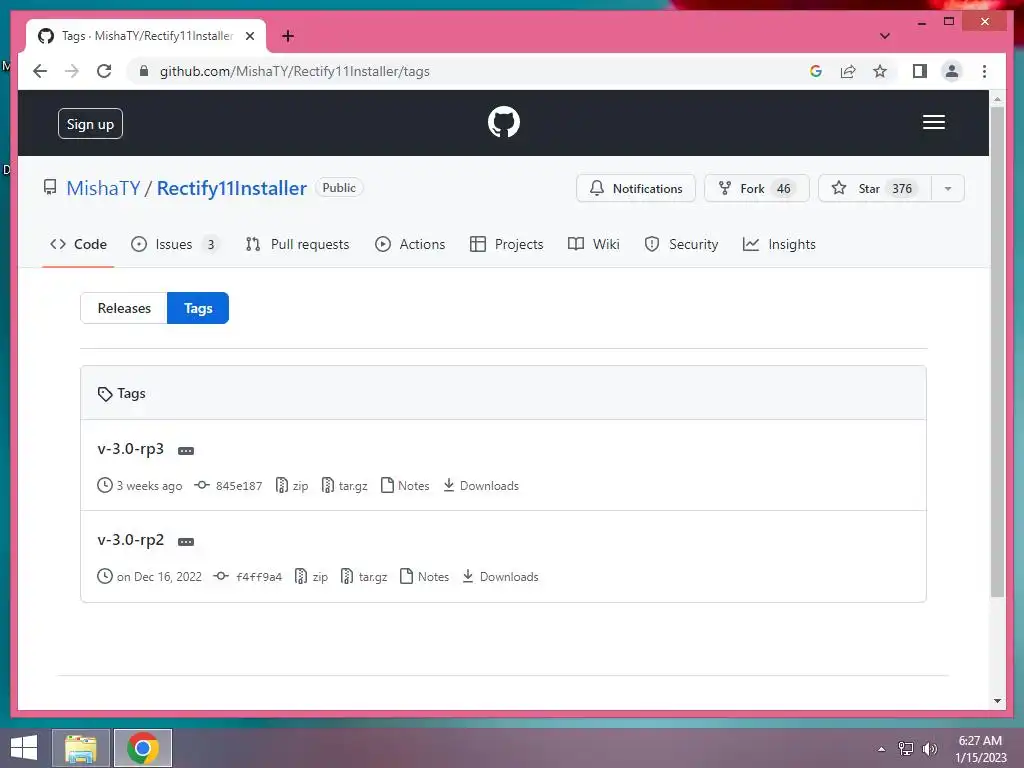Image resolution: width=1024 pixels, height=768 pixels.
Task: Expand ellipsis details for v-3.0-rp2
Action: [x=186, y=541]
